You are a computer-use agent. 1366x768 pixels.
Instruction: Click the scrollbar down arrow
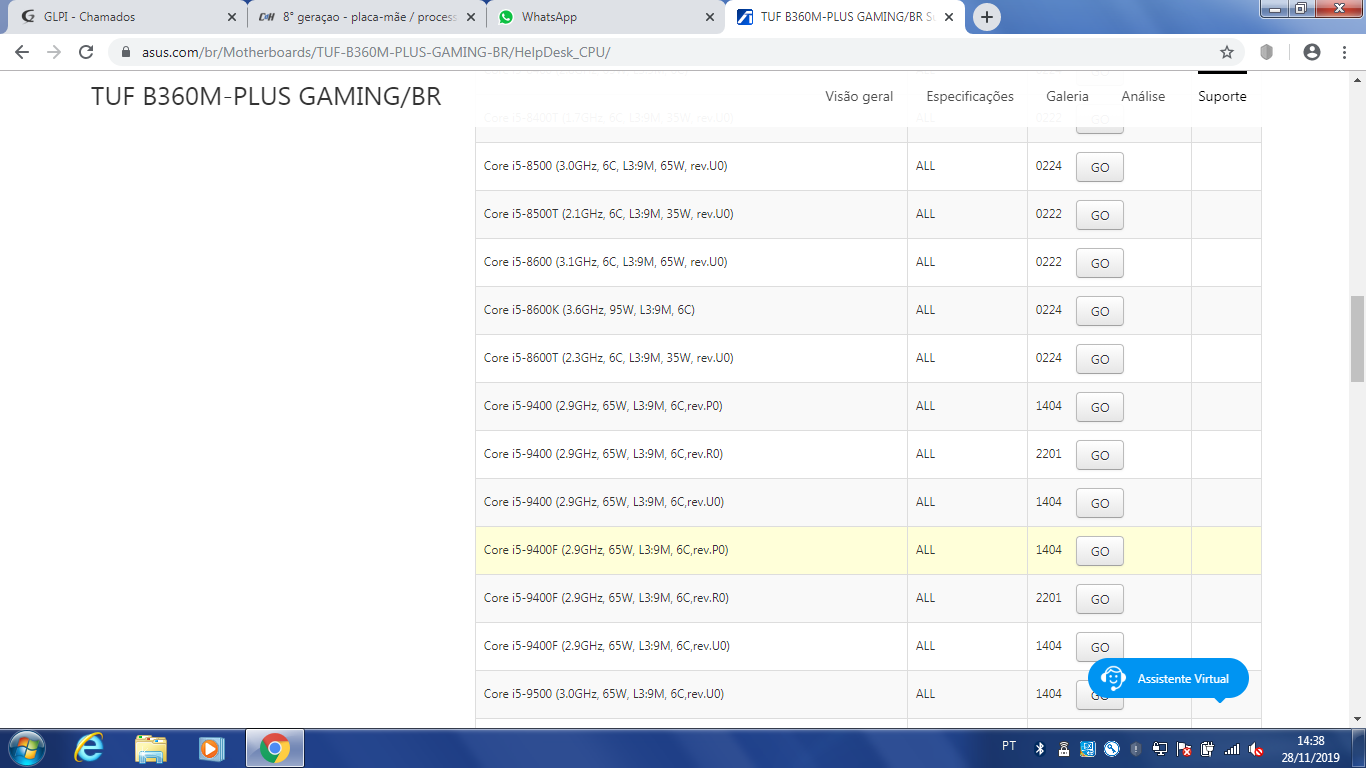pos(1357,718)
